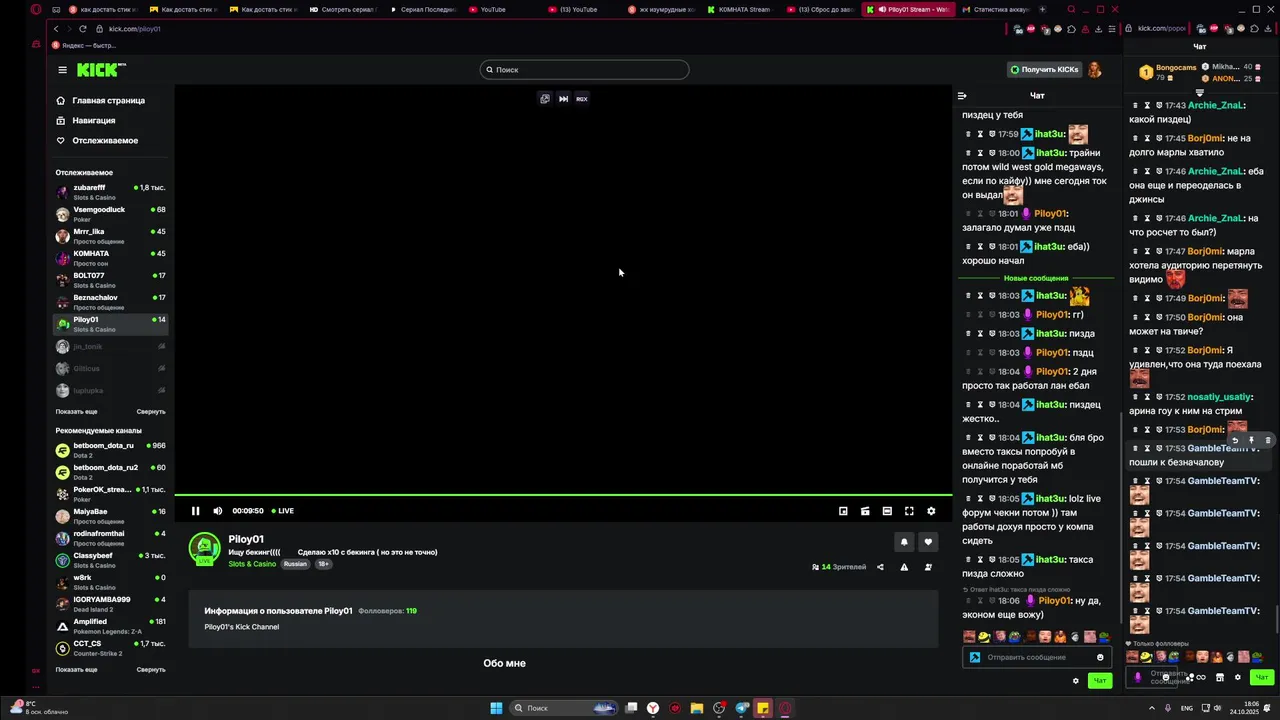This screenshot has height=720, width=1280.
Task: Open KOMHATA followed channel
Action: 110,258
